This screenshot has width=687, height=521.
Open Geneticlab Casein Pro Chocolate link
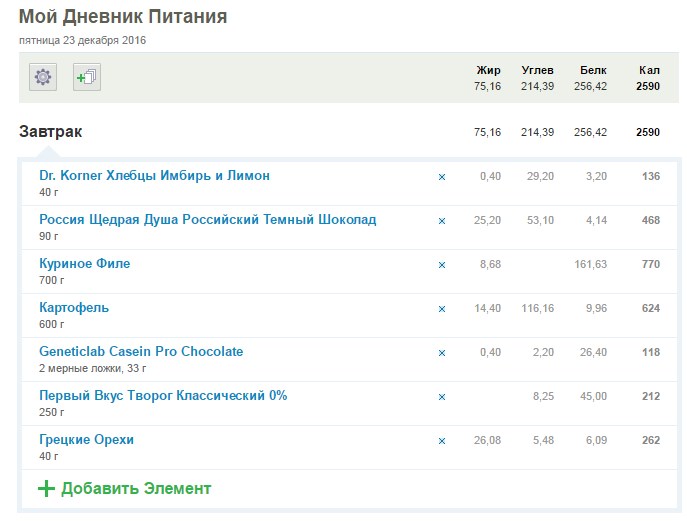pos(141,351)
